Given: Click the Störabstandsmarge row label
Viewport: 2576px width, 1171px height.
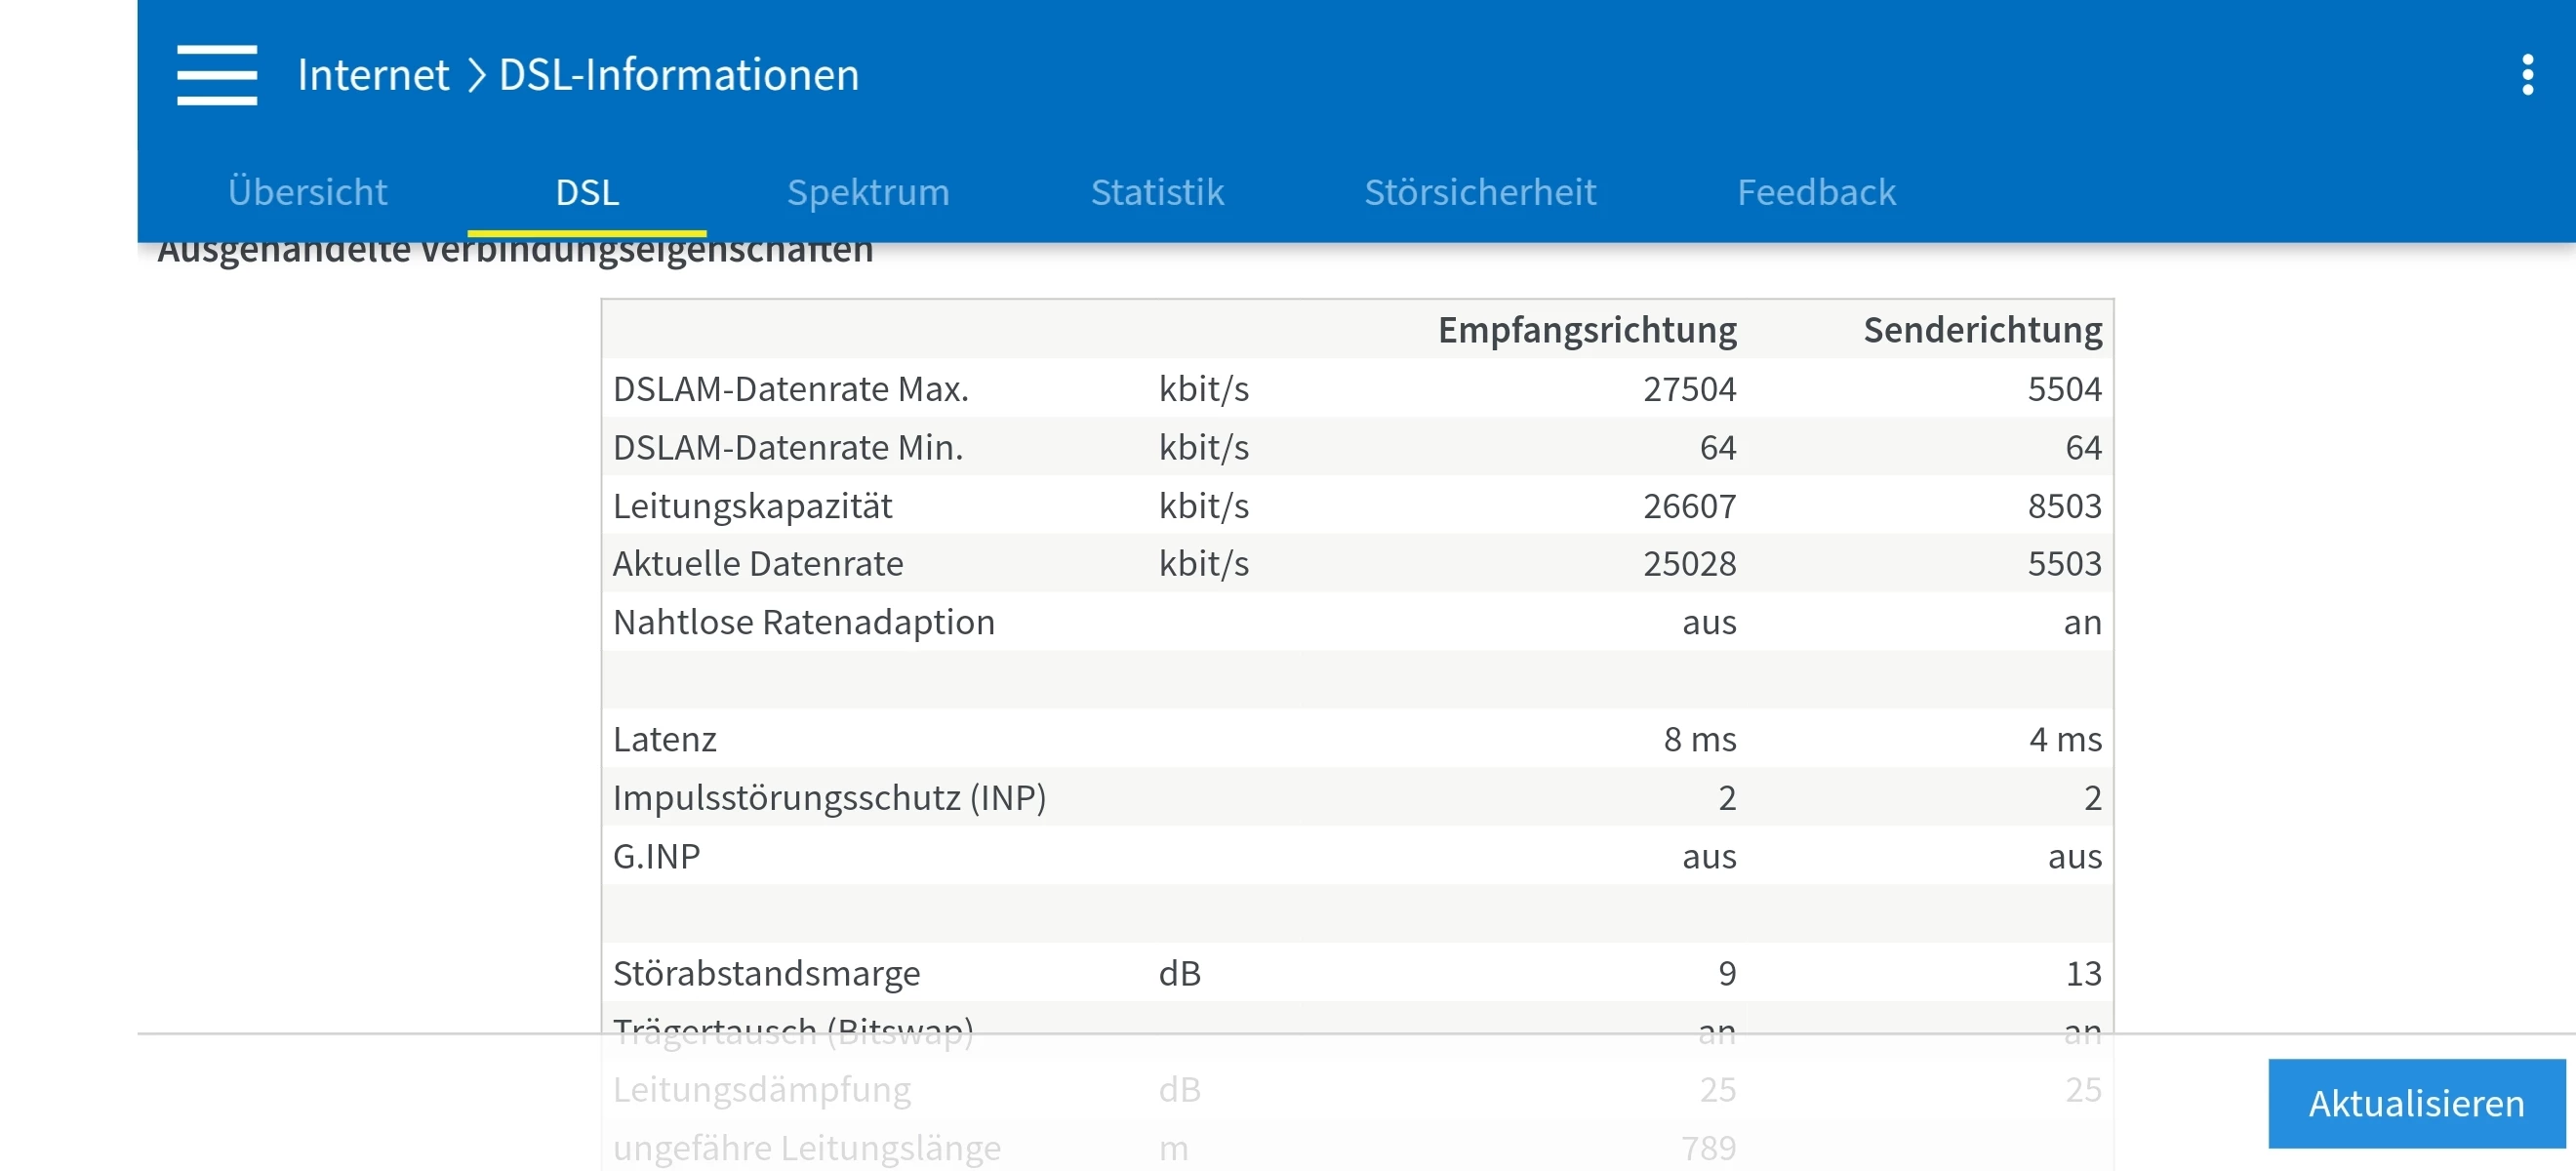Looking at the screenshot, I should tap(766, 973).
